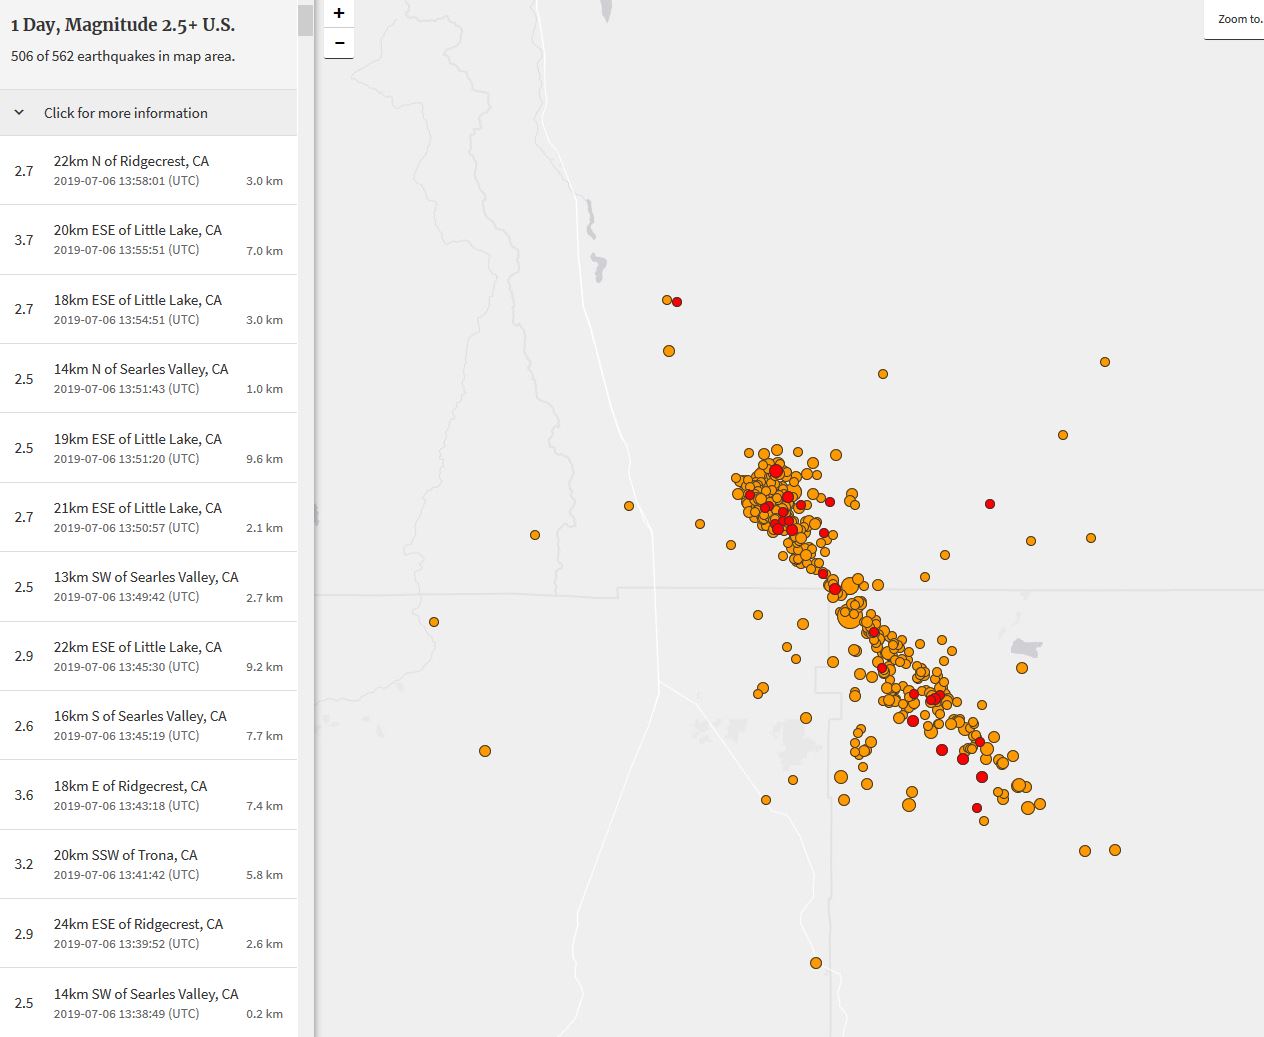Open the 18km ESE of Little Lake 13:54:51 entry
This screenshot has height=1037, width=1264.
pyautogui.click(x=148, y=309)
